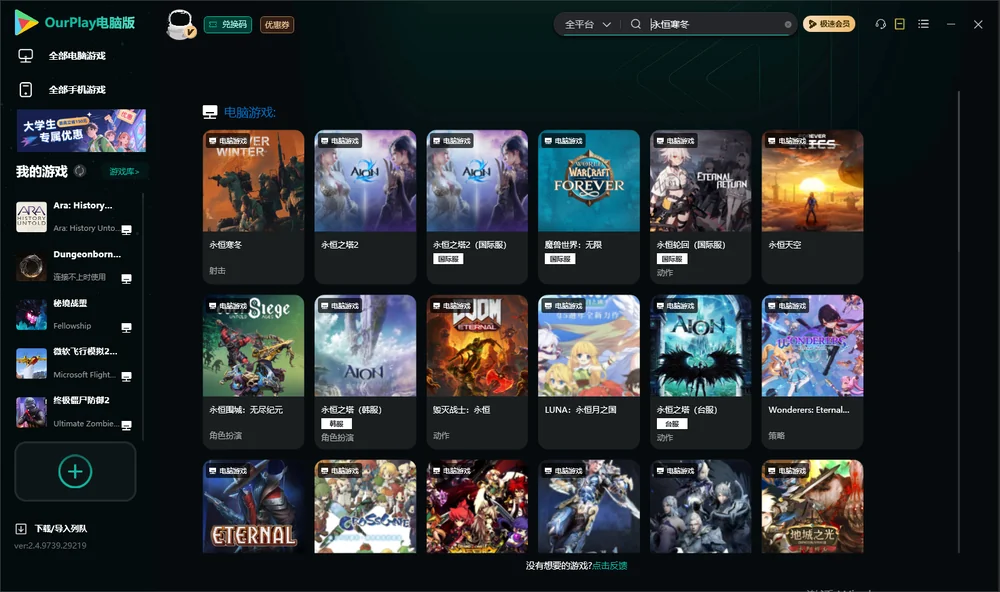Open the 游戏库> library link
1000x592 pixels.
[124, 172]
